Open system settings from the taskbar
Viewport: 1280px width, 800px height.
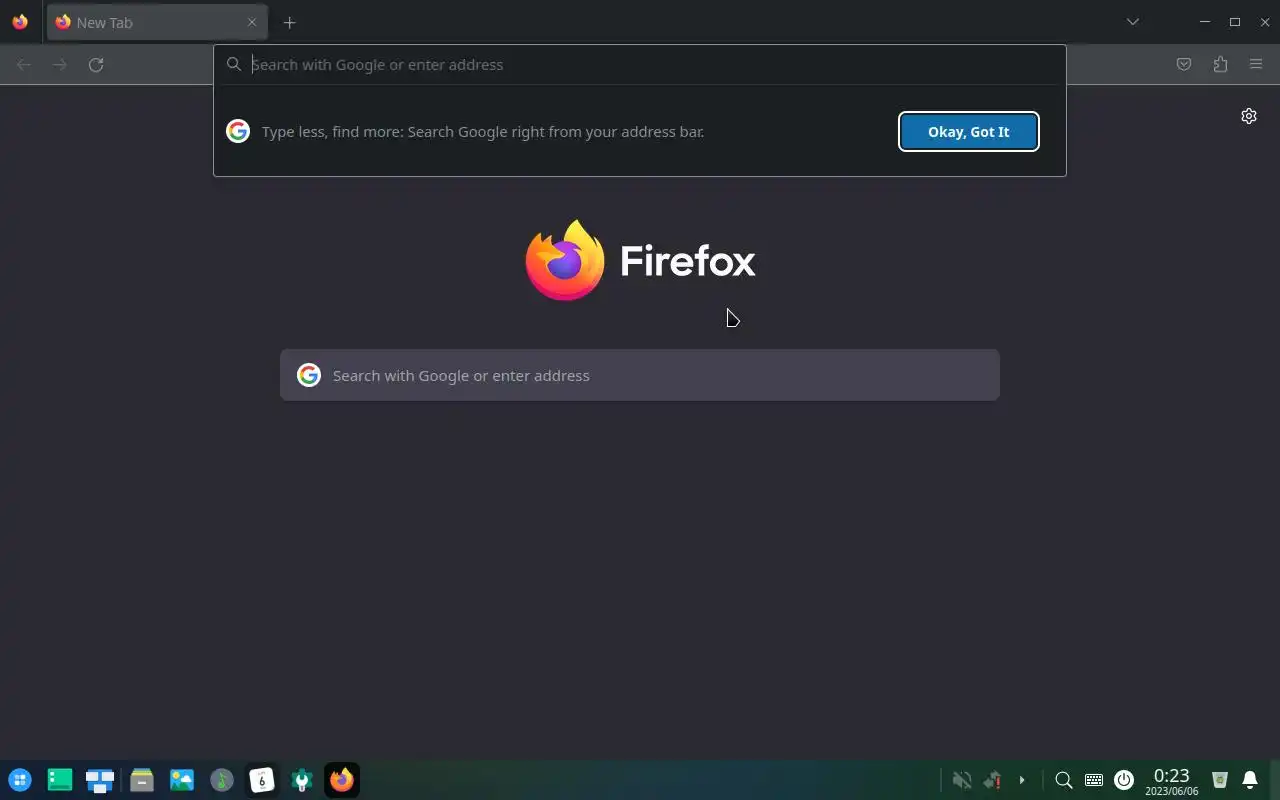click(302, 780)
